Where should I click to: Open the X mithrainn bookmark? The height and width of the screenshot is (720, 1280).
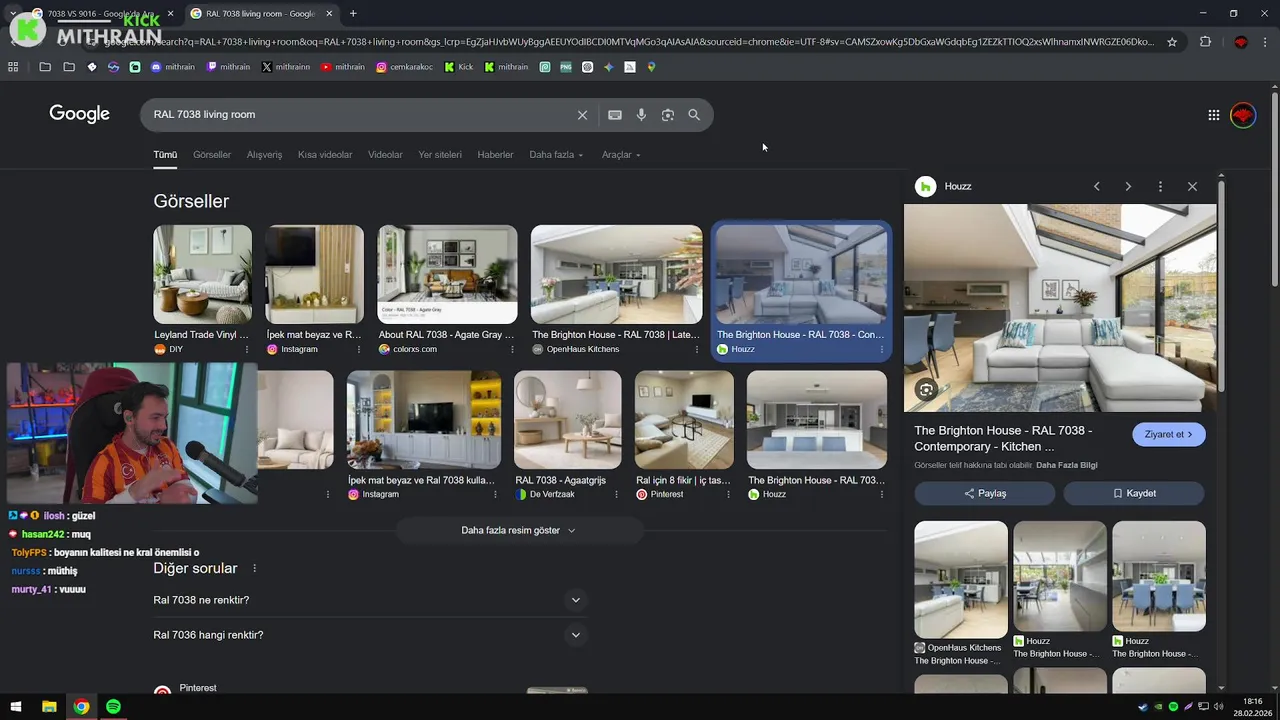(x=286, y=67)
